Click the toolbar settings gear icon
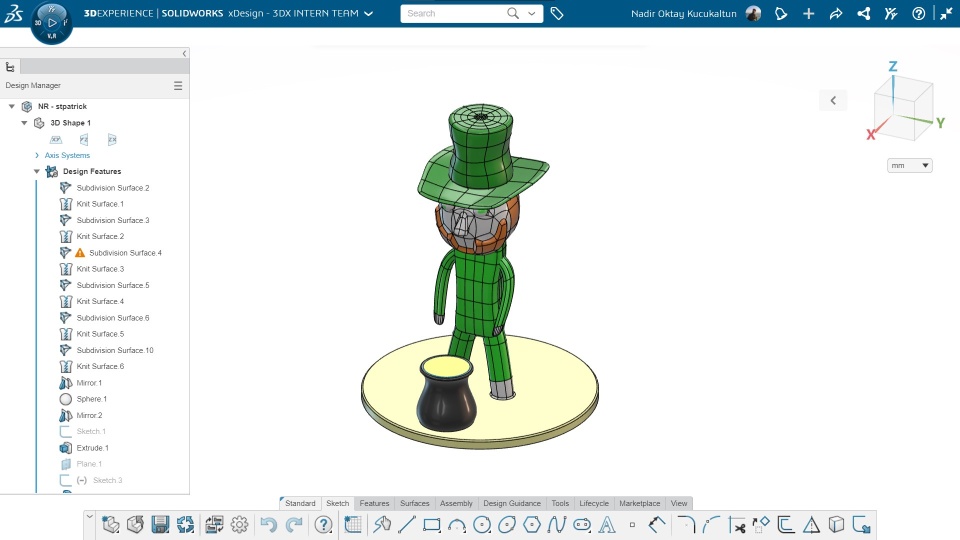Image resolution: width=960 pixels, height=540 pixels. pos(239,525)
